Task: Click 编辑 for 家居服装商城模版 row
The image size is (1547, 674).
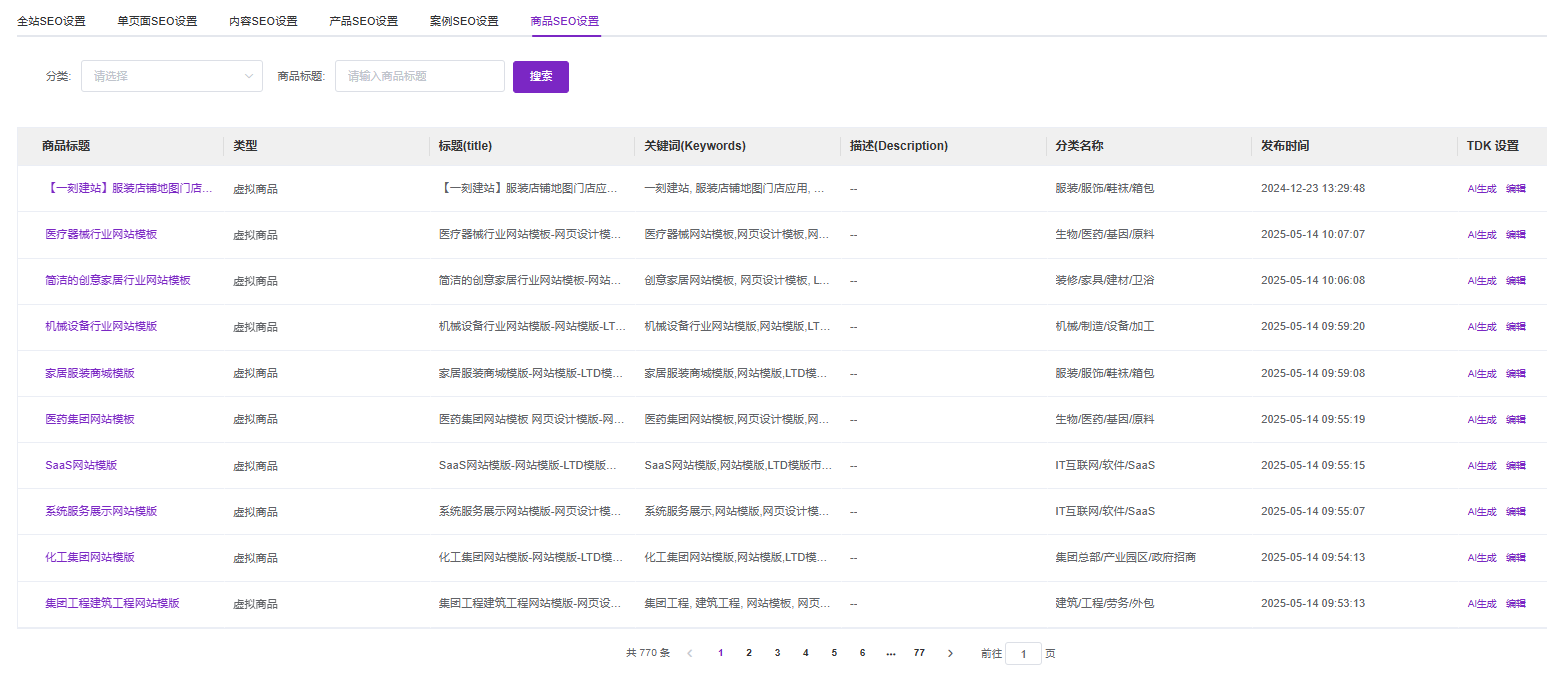Action: [x=1516, y=374]
